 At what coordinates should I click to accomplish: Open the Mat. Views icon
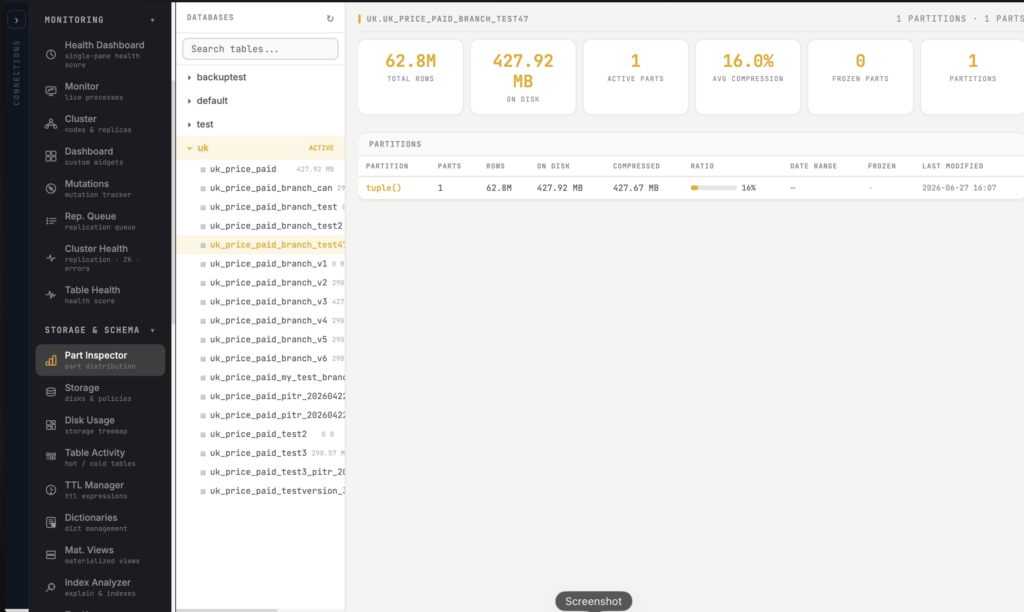[x=51, y=555]
